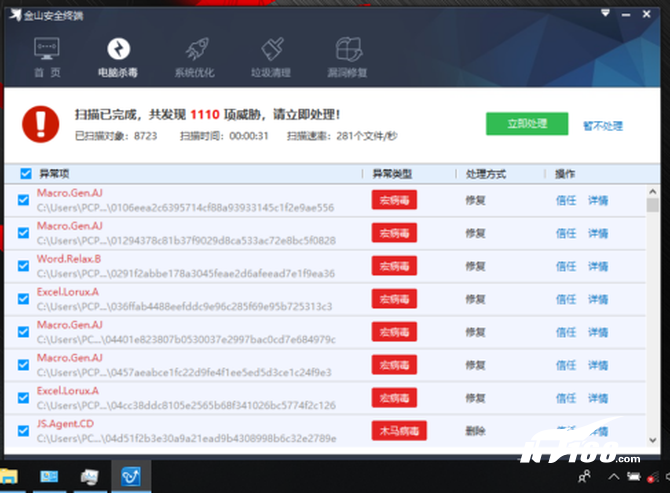The width and height of the screenshot is (670, 493).
Task: Click the 暂不处理 link
Action: point(603,126)
